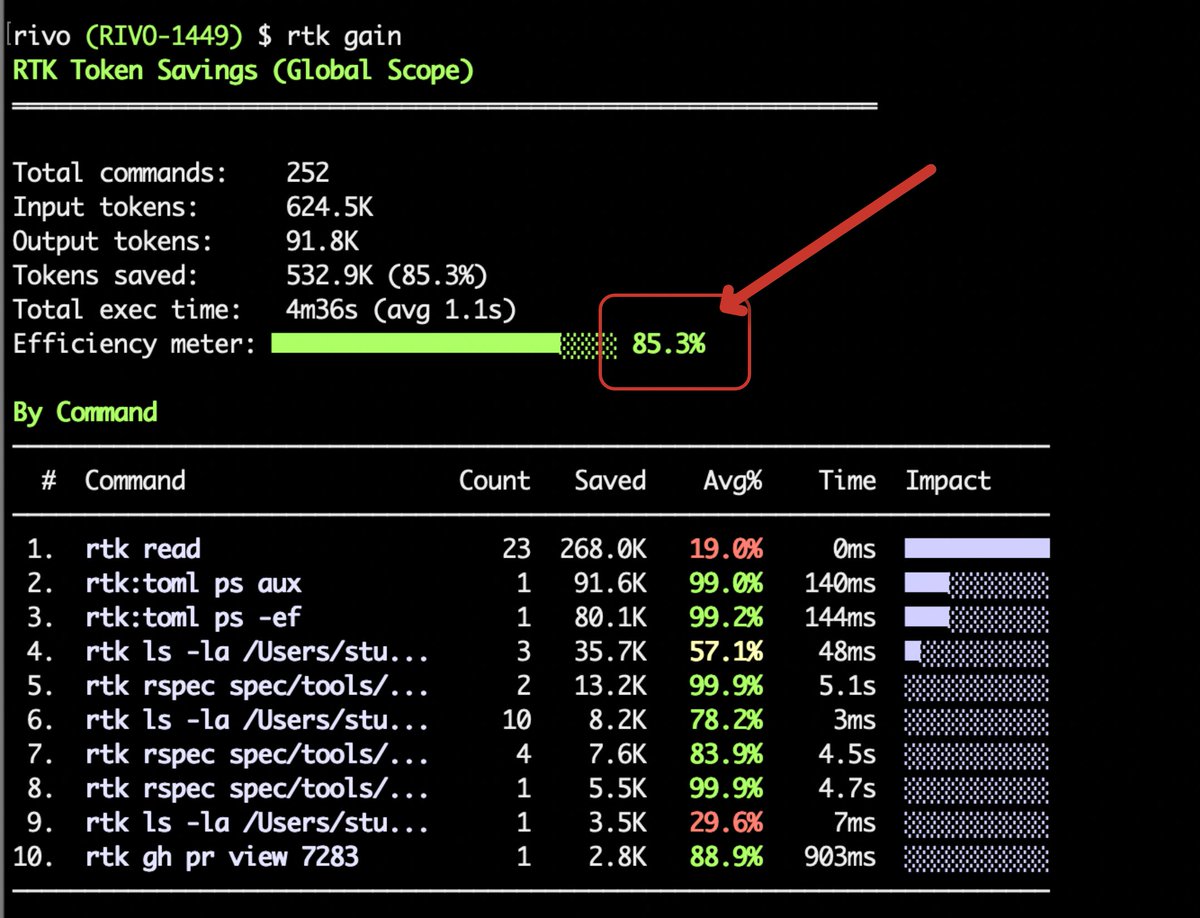Click Total exec time value 4m36s
The image size is (1200, 918).
(322, 310)
